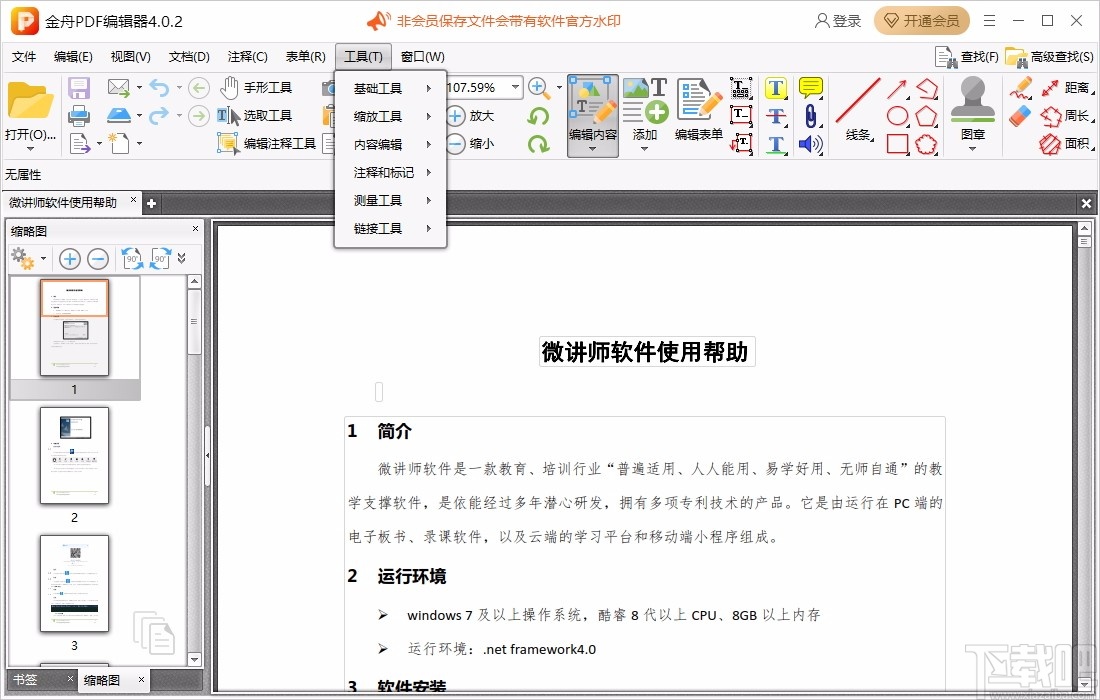Click the 距离 distance measurement tool

pos(1075,88)
